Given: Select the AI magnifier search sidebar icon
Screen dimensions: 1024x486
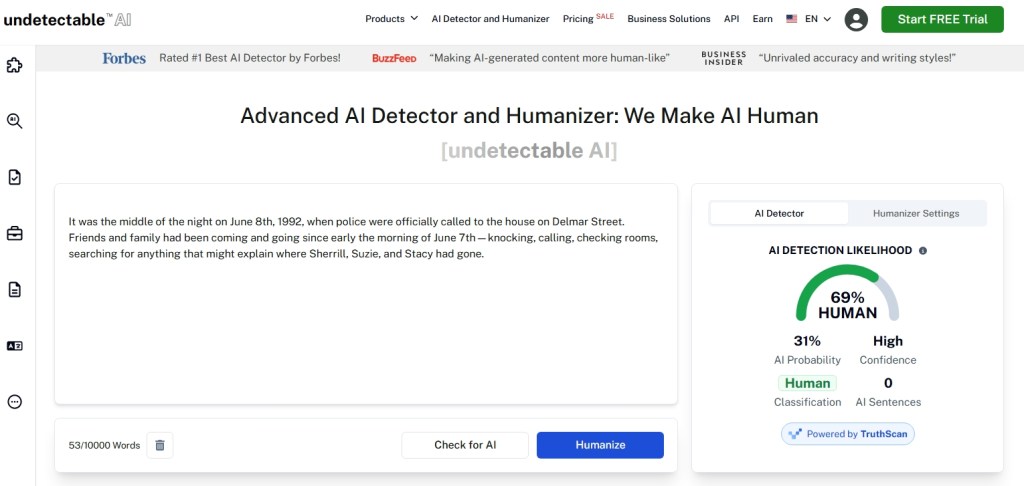Looking at the screenshot, I should (x=14, y=121).
